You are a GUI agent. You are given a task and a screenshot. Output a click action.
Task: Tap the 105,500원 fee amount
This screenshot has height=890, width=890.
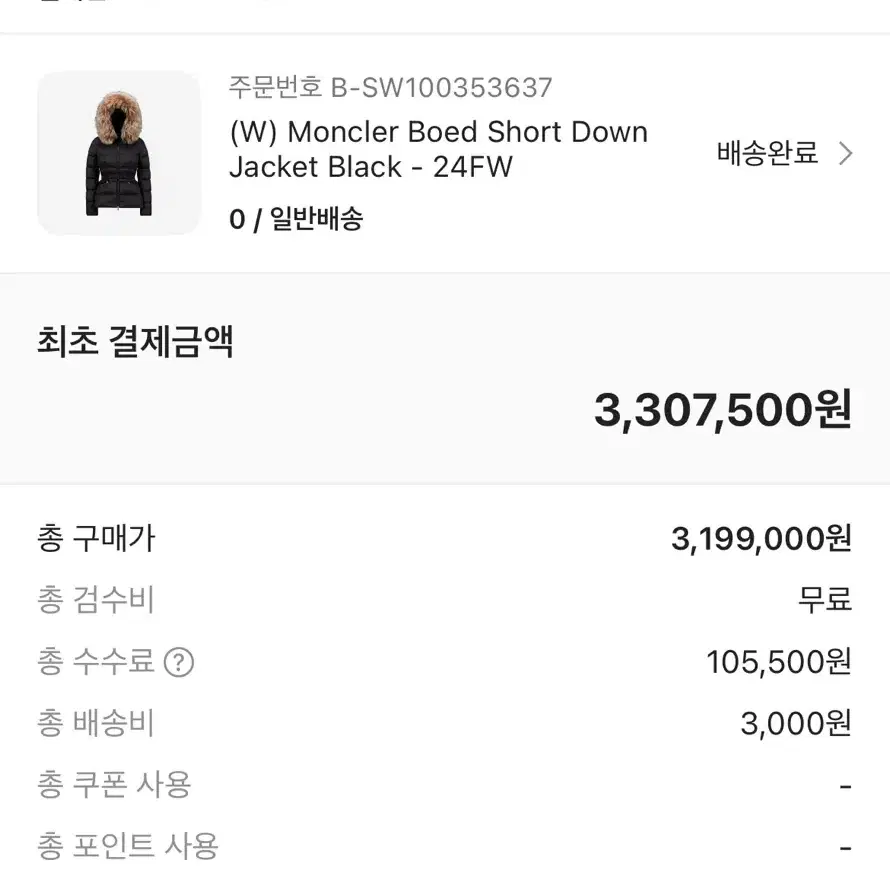coord(779,662)
